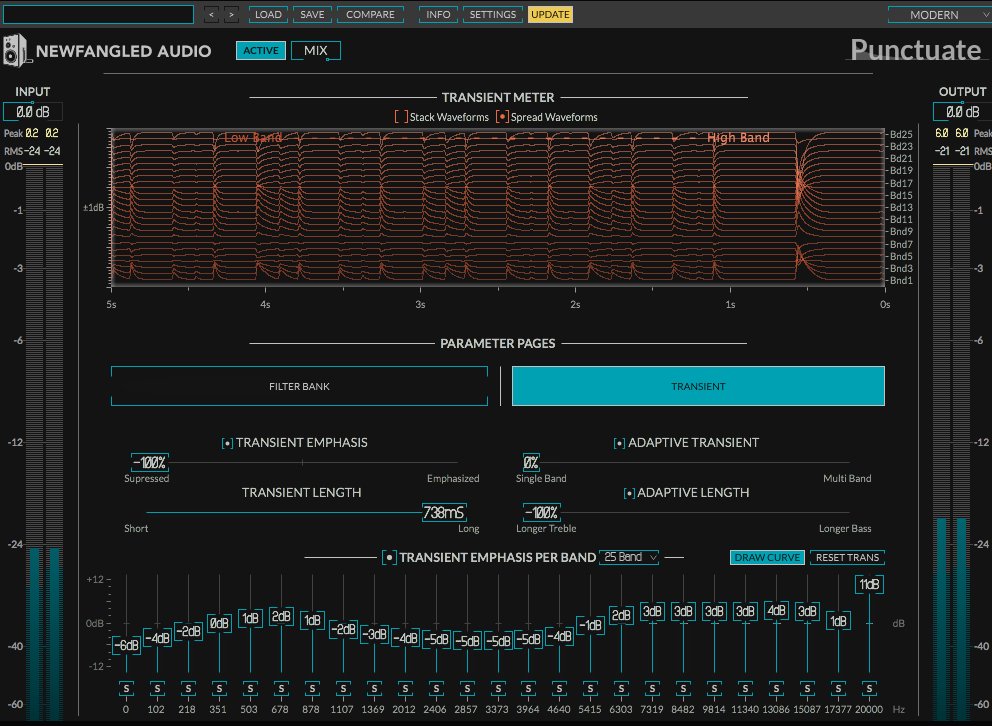The width and height of the screenshot is (992, 726).
Task: Click the INPUT gain 0.0 dB field
Action: click(x=33, y=112)
